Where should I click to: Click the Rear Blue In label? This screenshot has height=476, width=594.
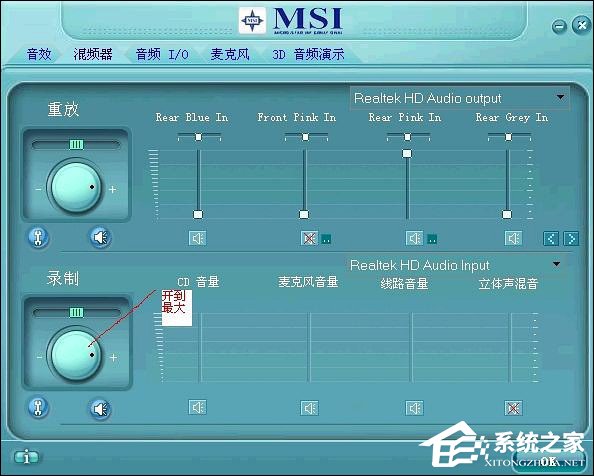192,117
